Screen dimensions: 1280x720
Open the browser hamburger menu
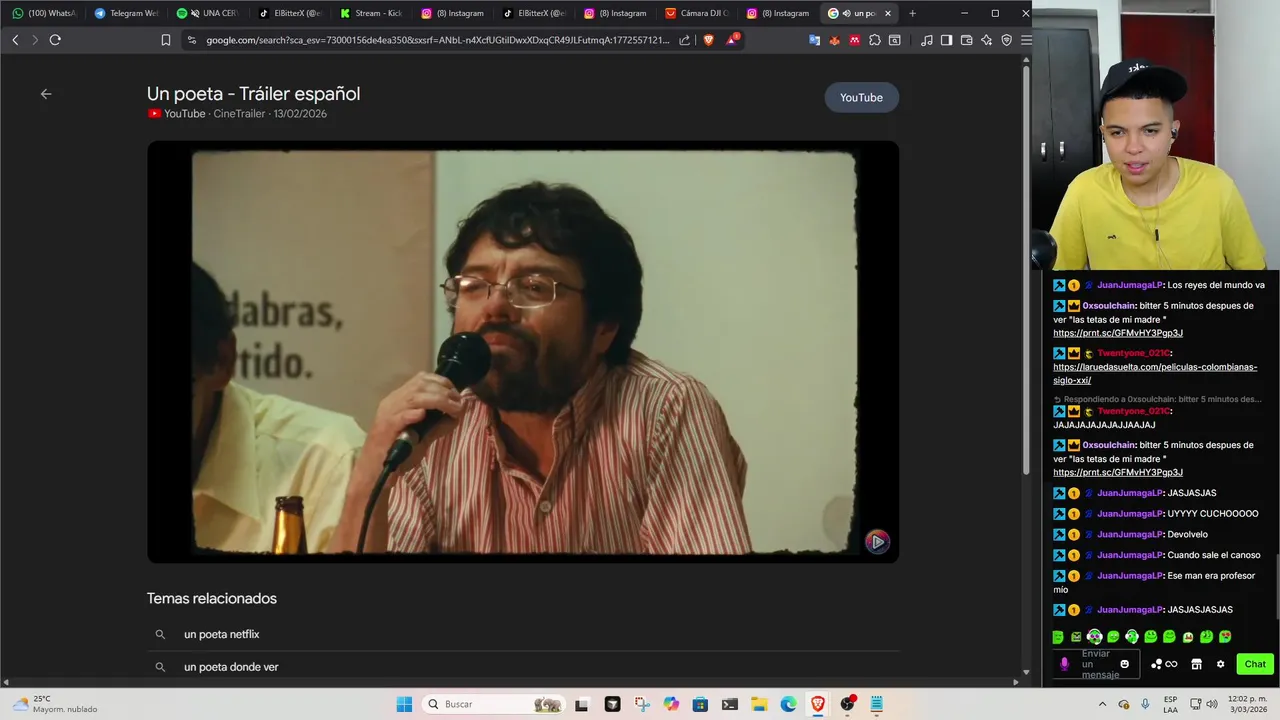pos(1026,40)
